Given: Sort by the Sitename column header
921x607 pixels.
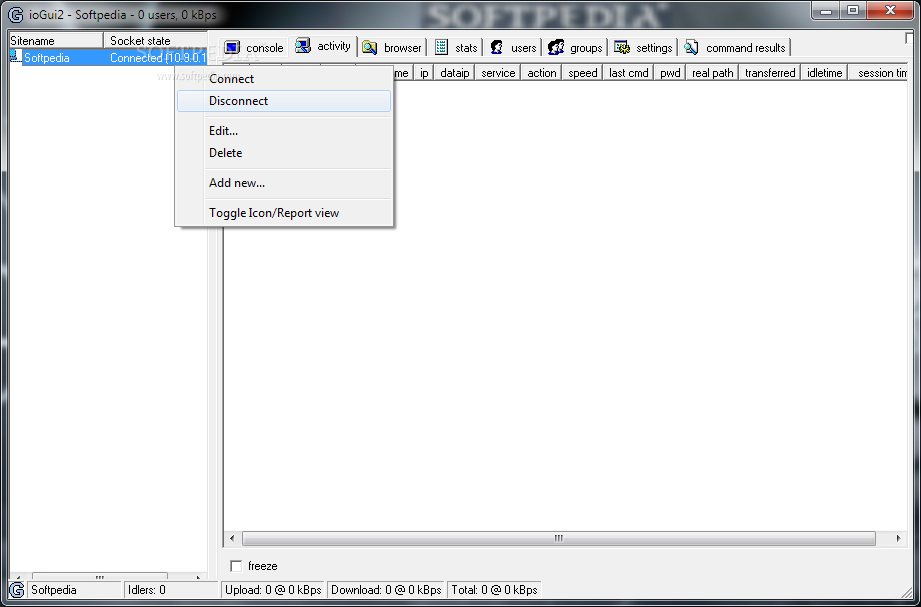Looking at the screenshot, I should tap(56, 41).
